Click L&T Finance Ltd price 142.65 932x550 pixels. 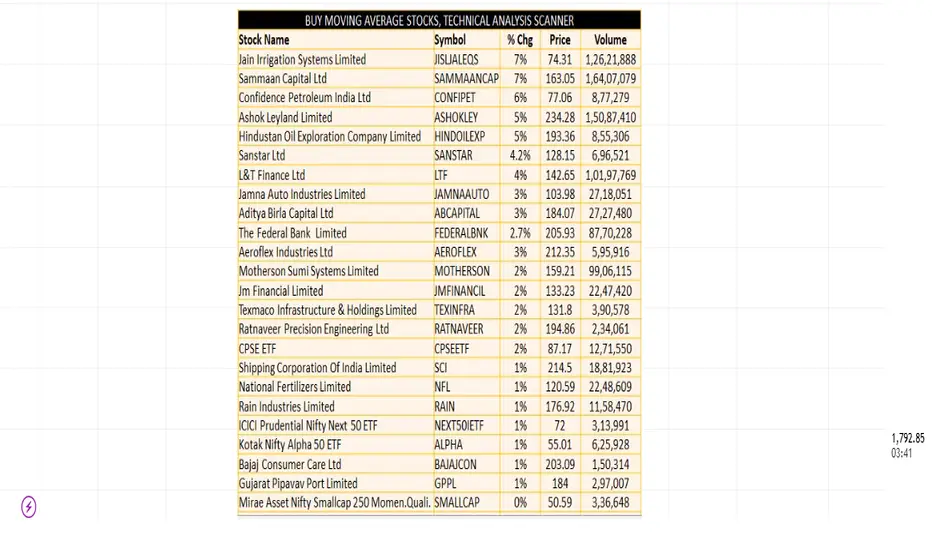pos(560,175)
